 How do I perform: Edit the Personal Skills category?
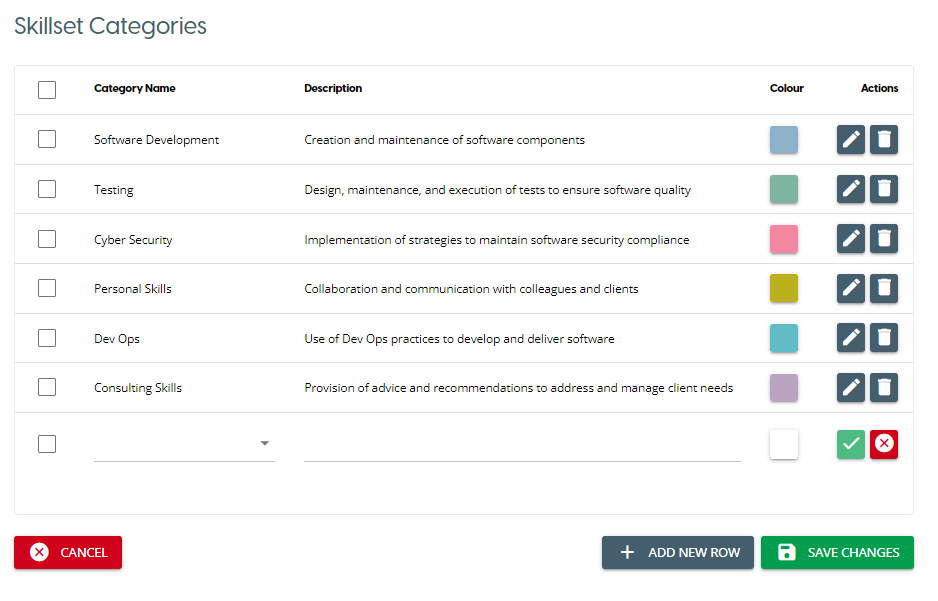point(851,288)
